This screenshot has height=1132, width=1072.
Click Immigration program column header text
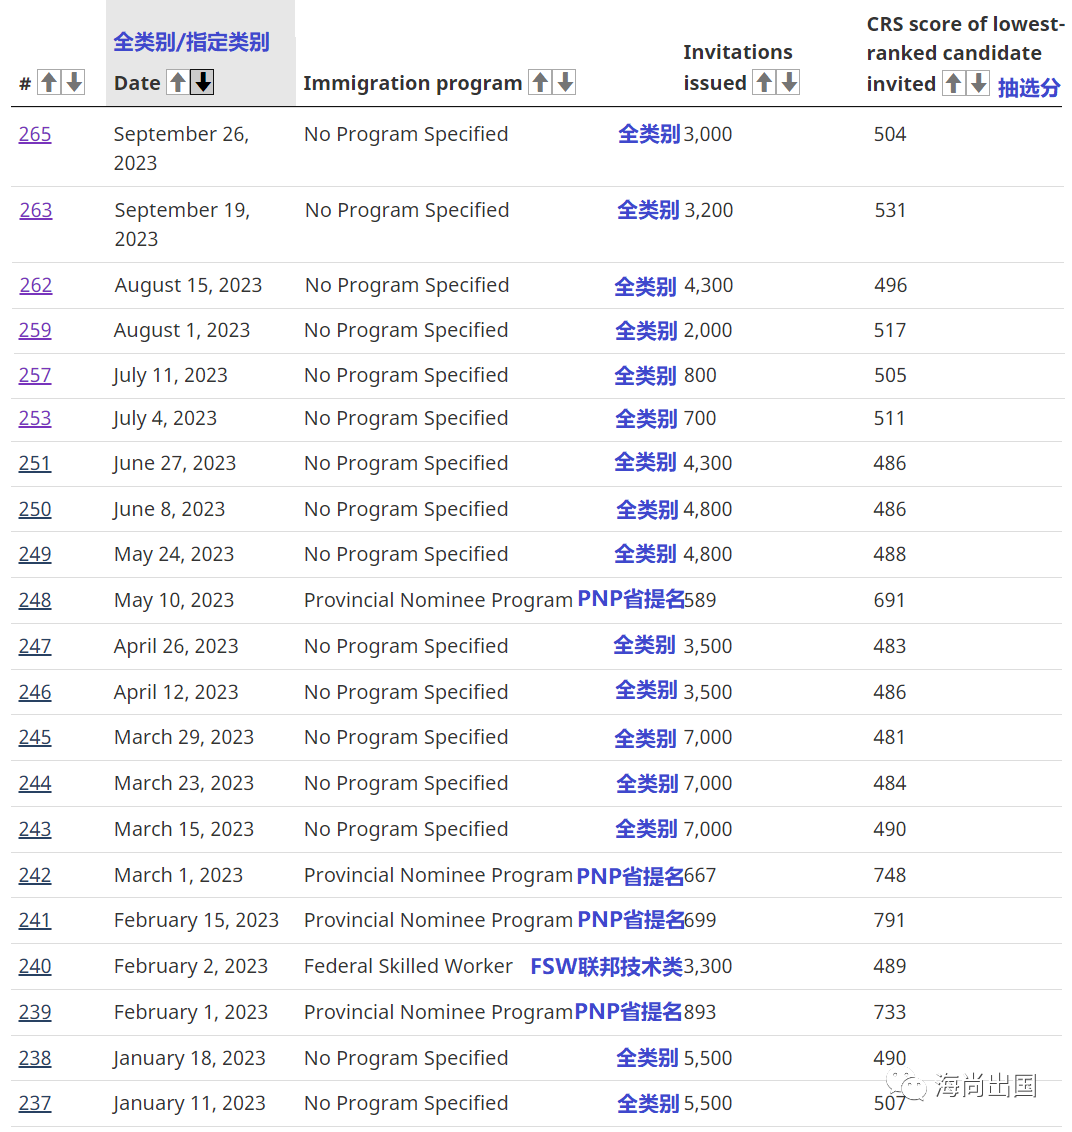click(x=412, y=83)
